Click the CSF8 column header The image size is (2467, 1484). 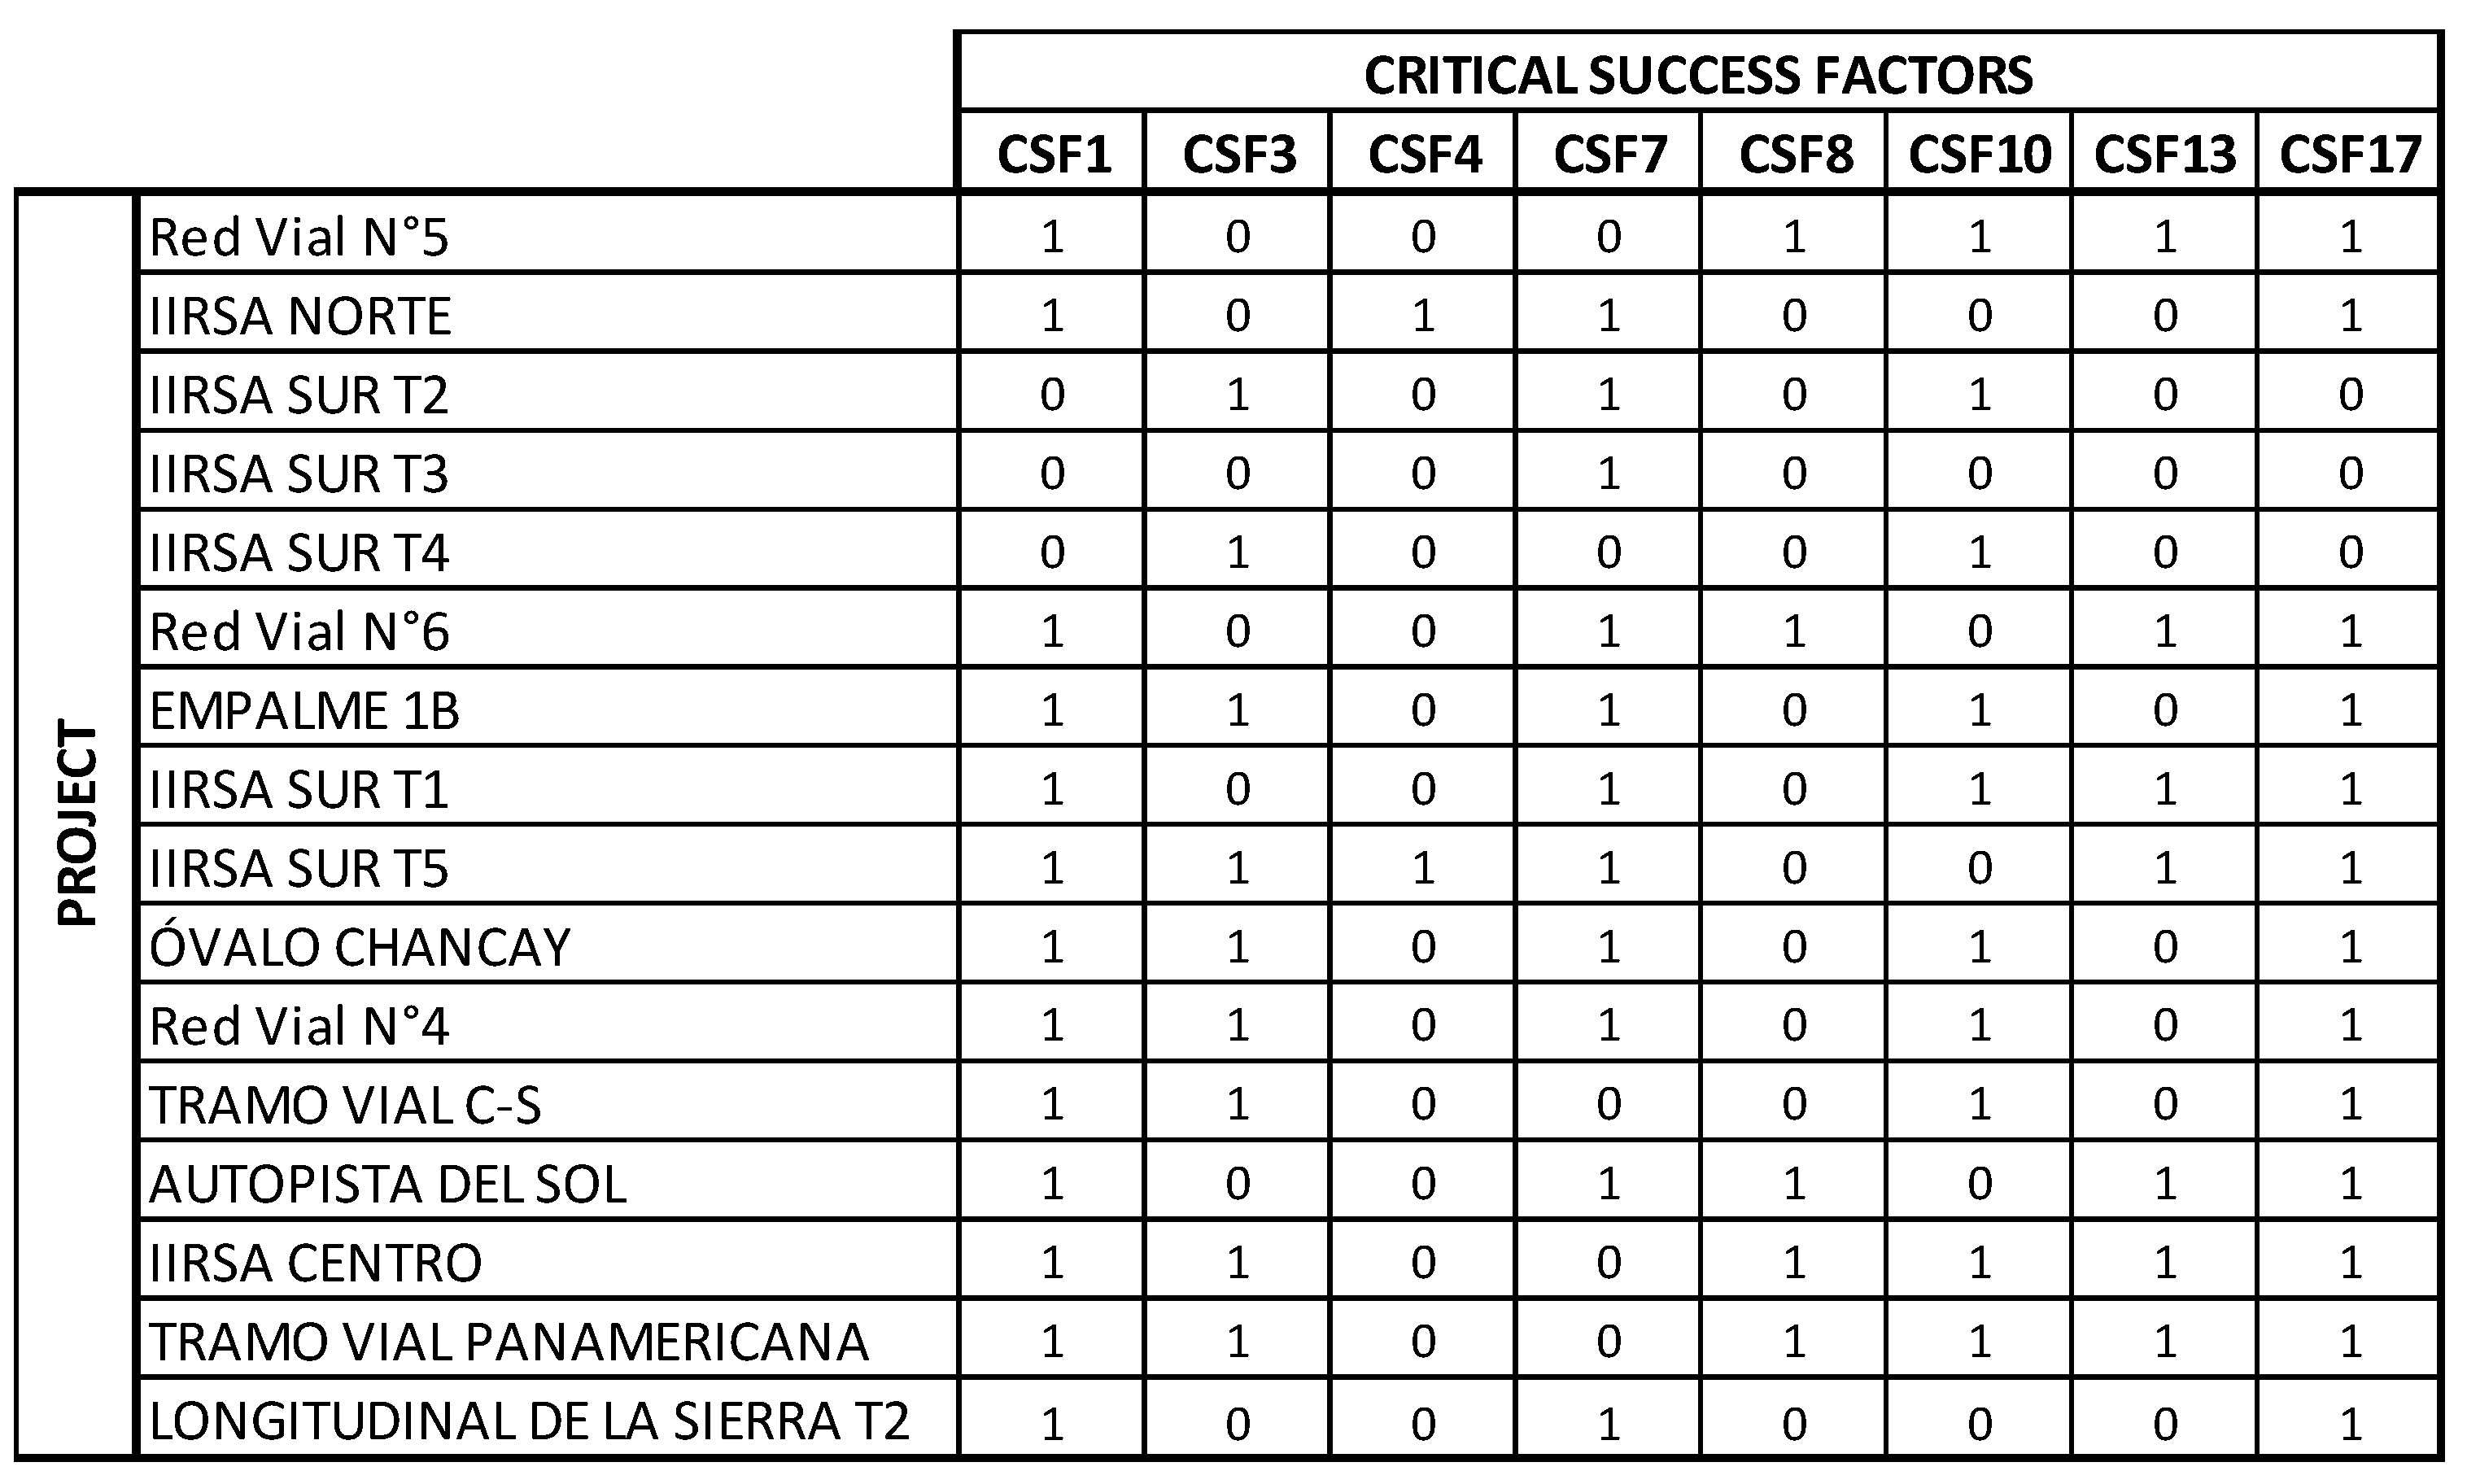pyautogui.click(x=1794, y=152)
